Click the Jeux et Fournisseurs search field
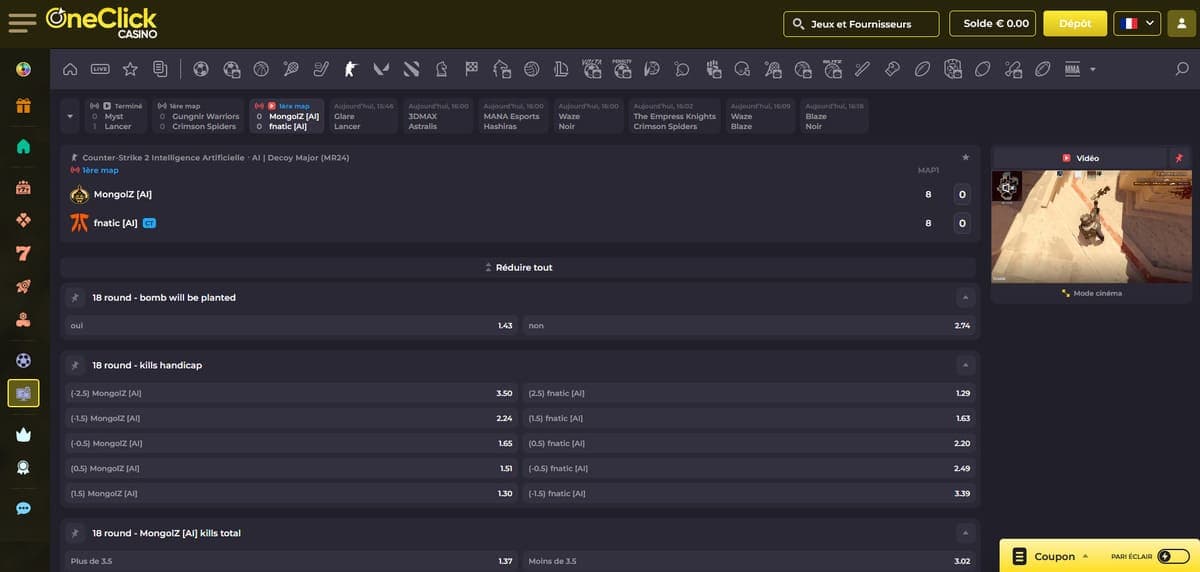Screen dimensions: 1200x572 [x=861, y=23]
